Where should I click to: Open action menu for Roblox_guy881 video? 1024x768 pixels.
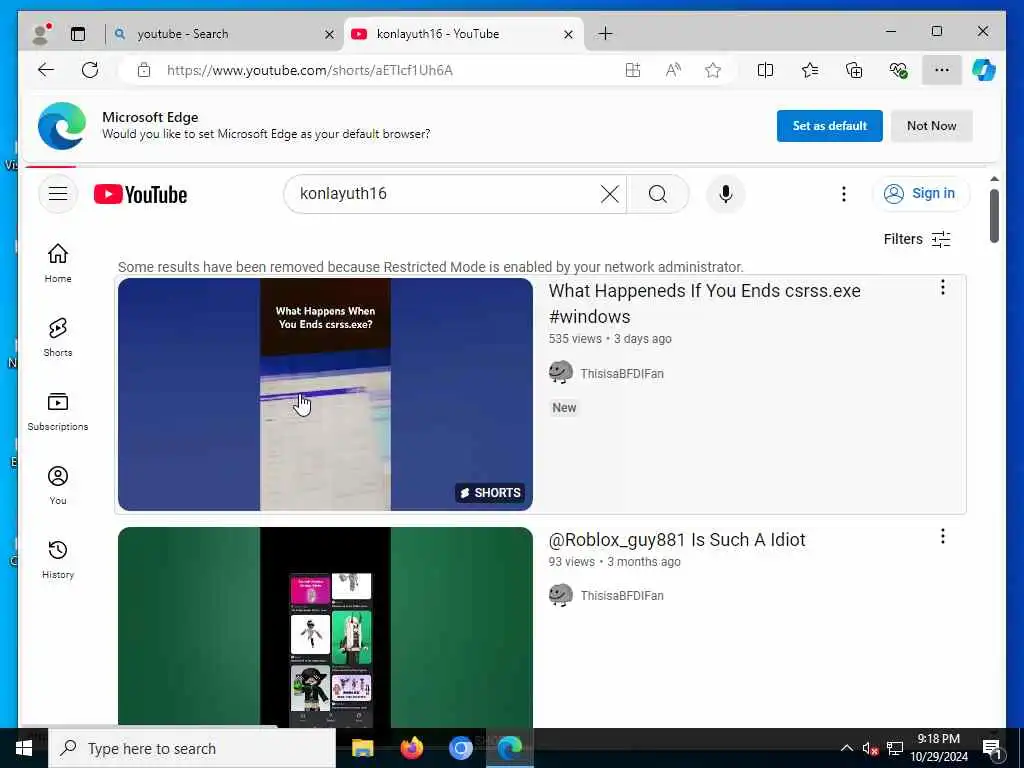point(942,536)
